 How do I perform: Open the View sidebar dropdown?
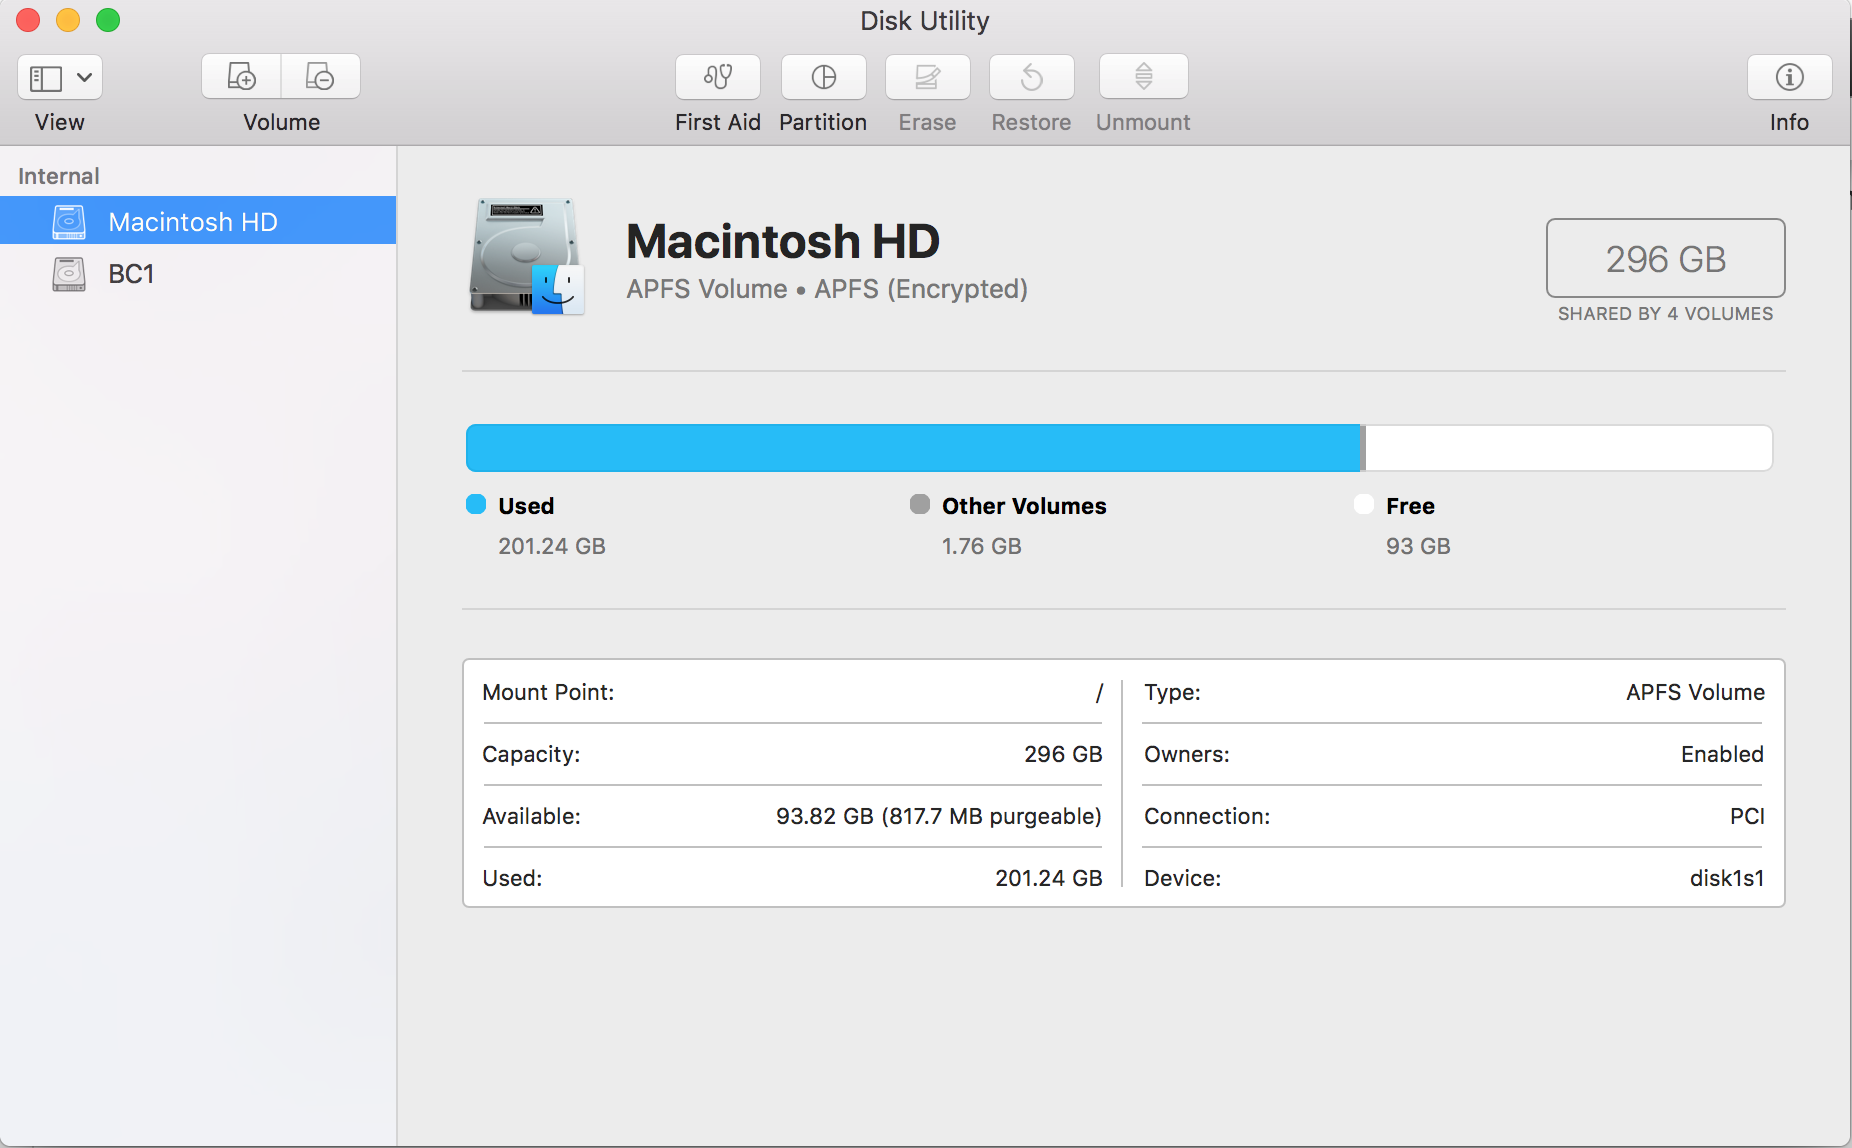click(60, 77)
